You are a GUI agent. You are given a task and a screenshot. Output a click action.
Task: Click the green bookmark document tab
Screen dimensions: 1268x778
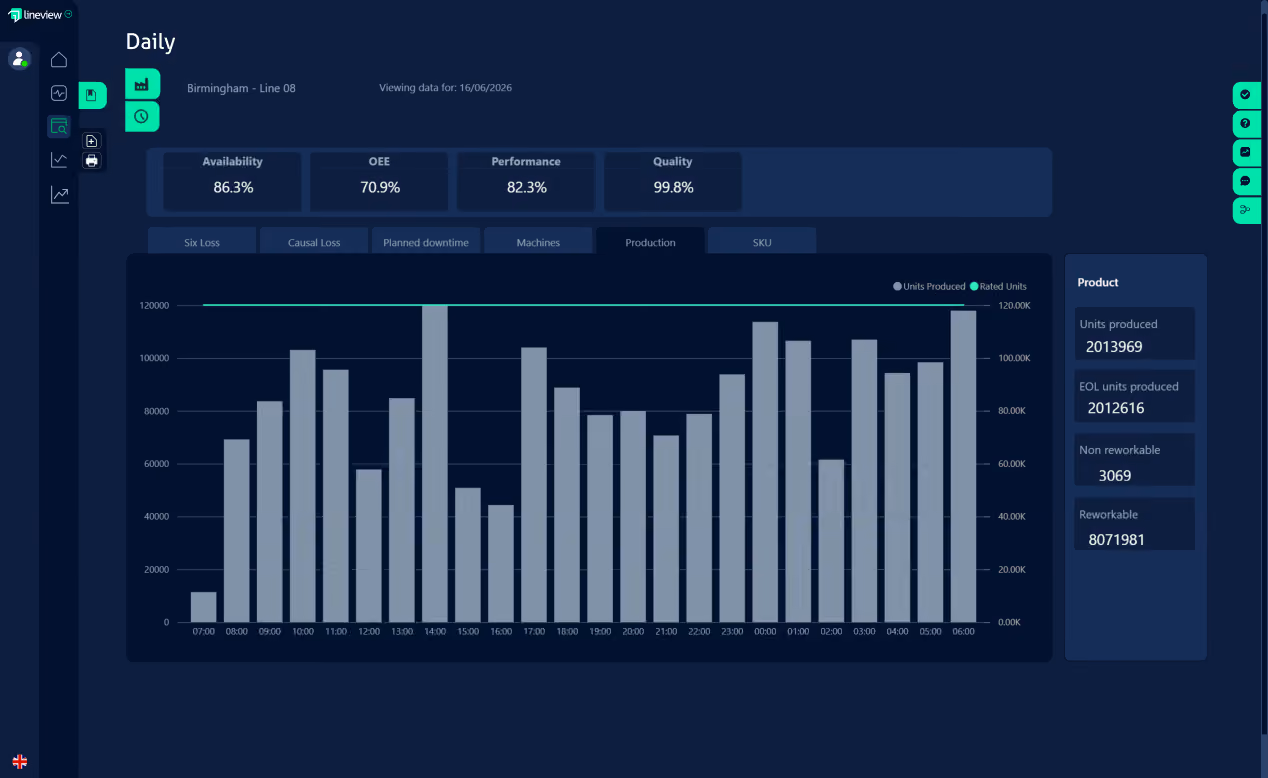tap(92, 96)
